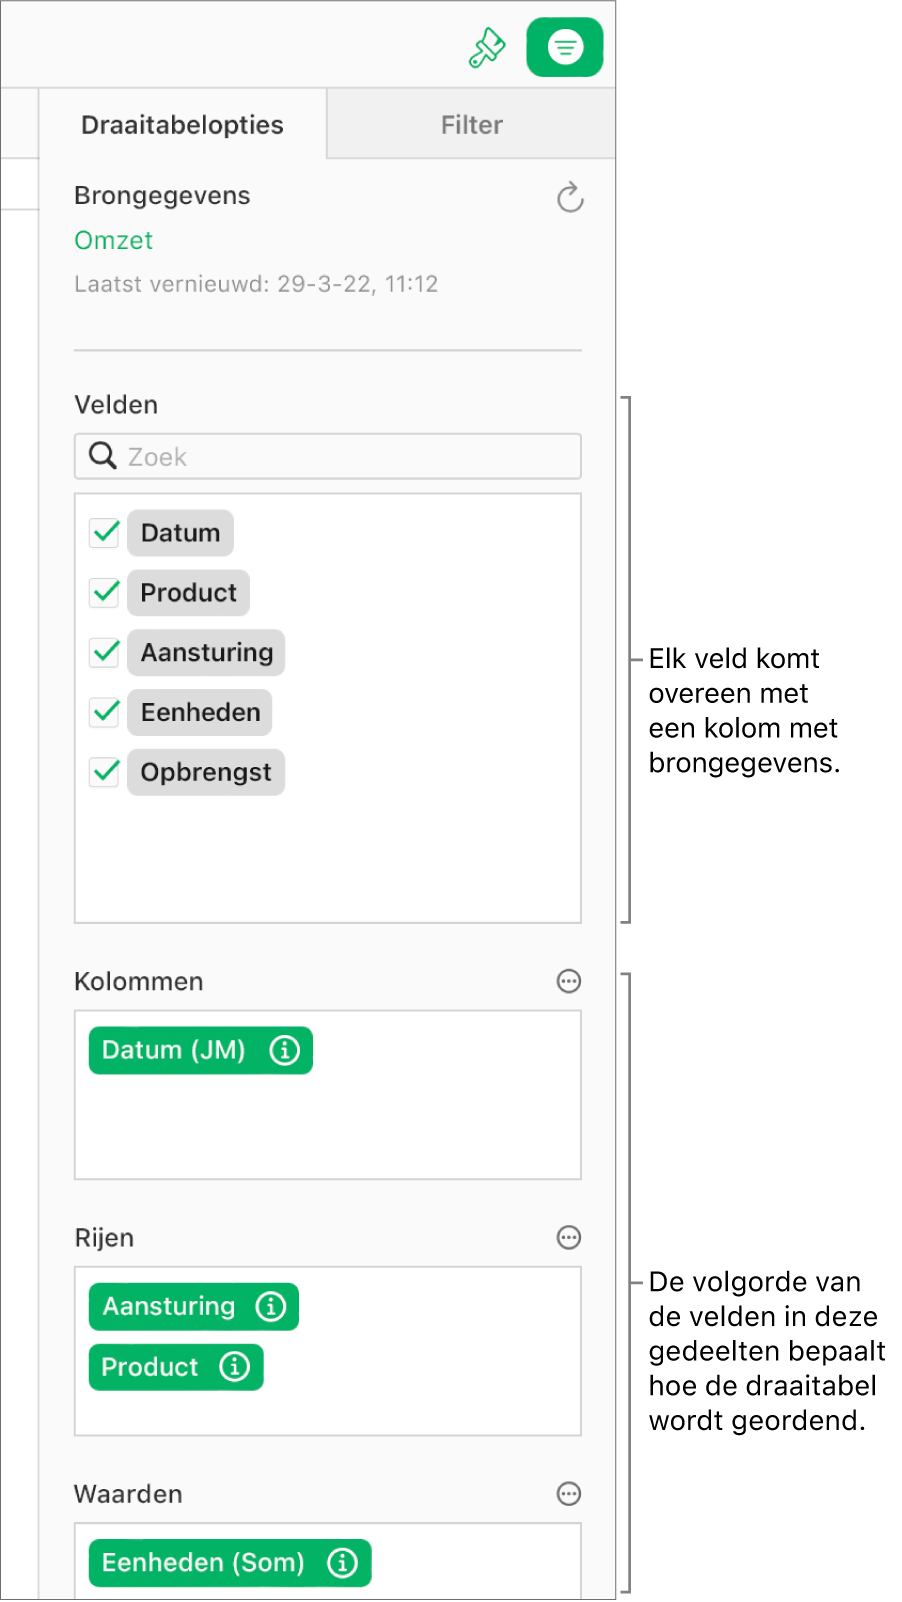Uncheck the Datum field checkbox
Screen dimensions: 902x1602
104,533
